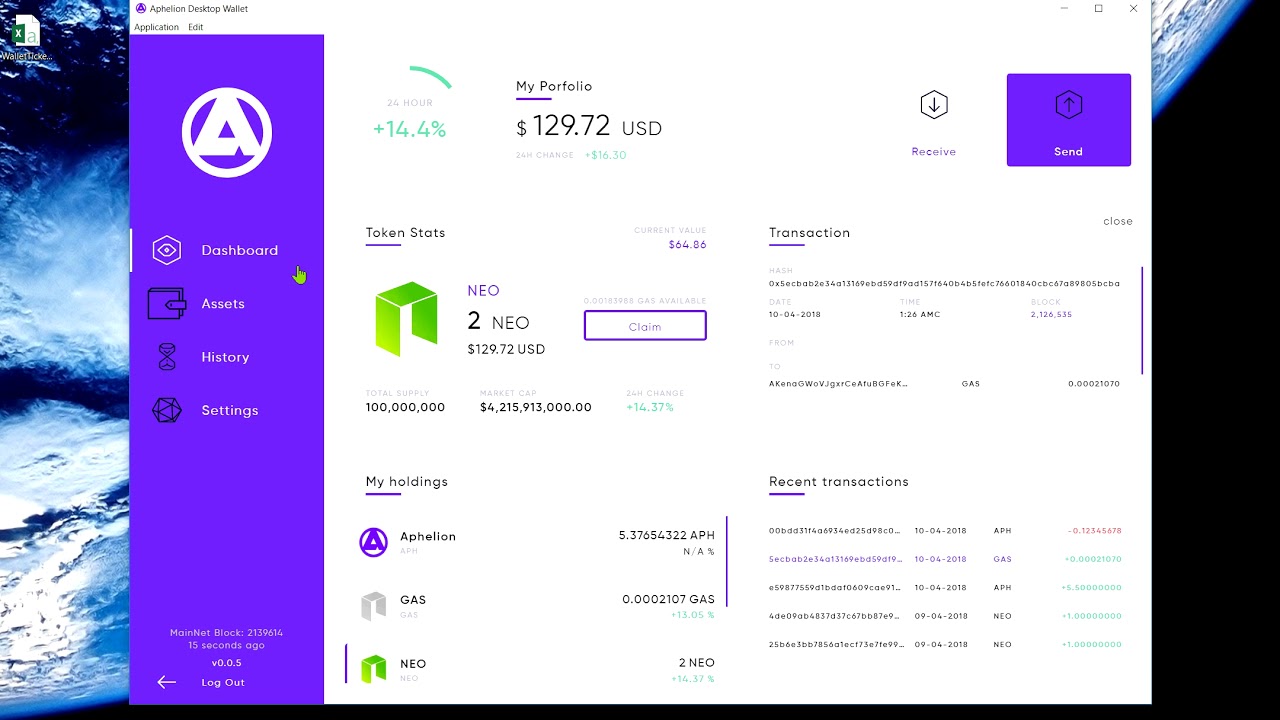Open transaction 4de09ab4837d37c67bb87e9
This screenshot has width=1280, height=720.
tap(835, 616)
